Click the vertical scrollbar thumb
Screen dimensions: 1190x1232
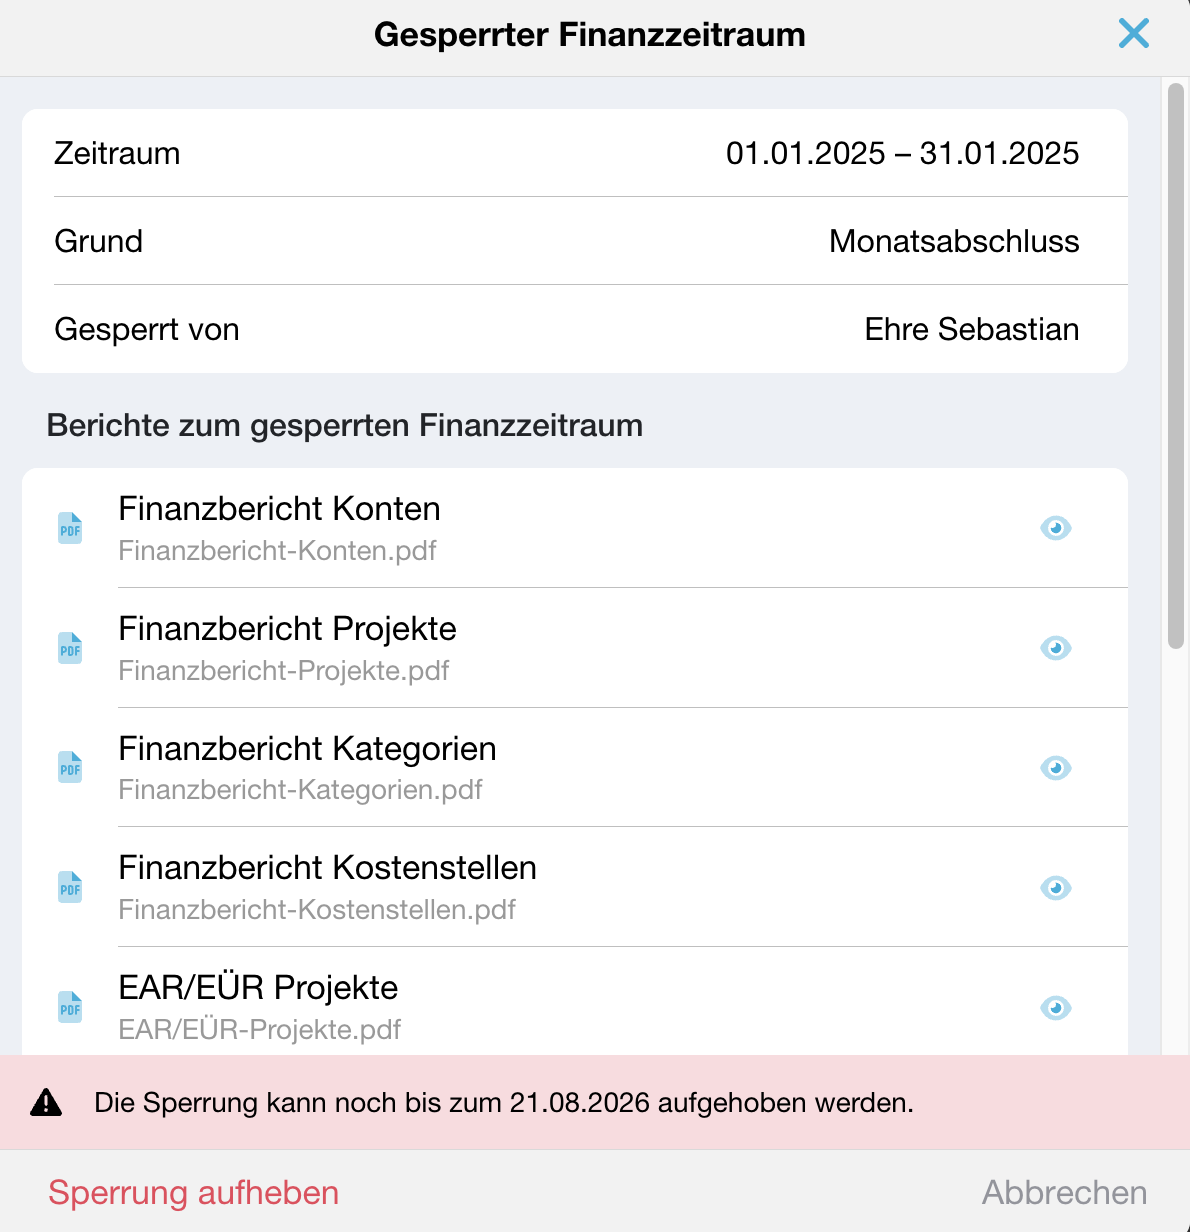click(1176, 367)
